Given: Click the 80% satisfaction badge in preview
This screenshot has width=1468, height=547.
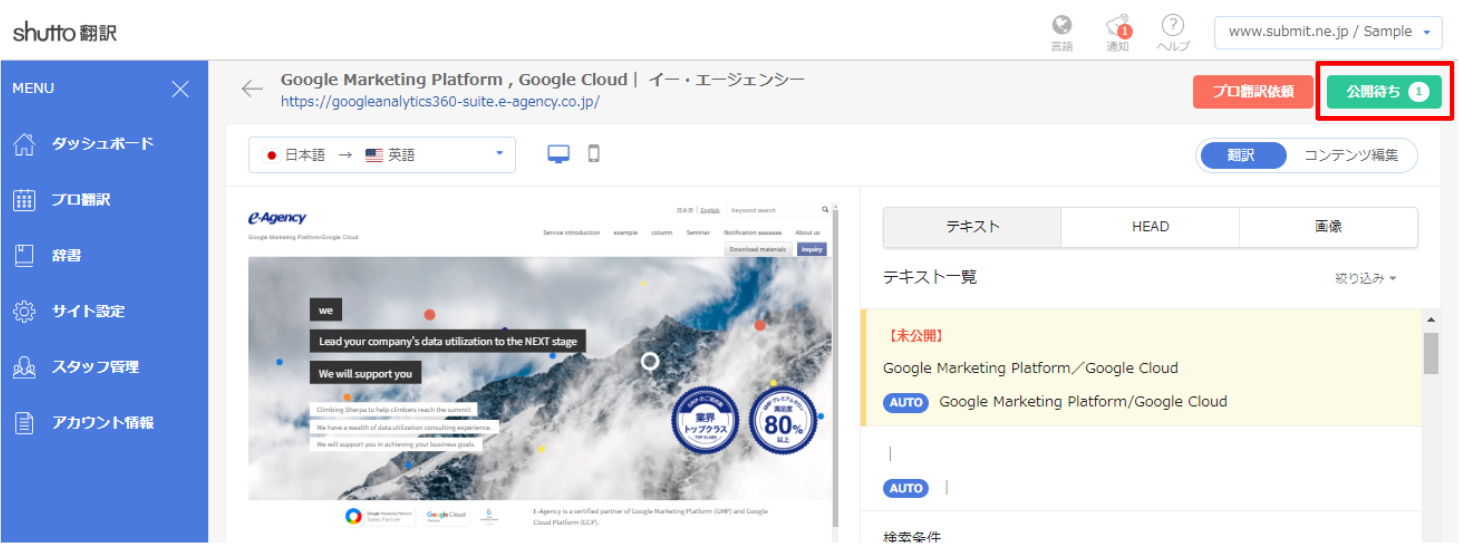Looking at the screenshot, I should pyautogui.click(x=783, y=420).
